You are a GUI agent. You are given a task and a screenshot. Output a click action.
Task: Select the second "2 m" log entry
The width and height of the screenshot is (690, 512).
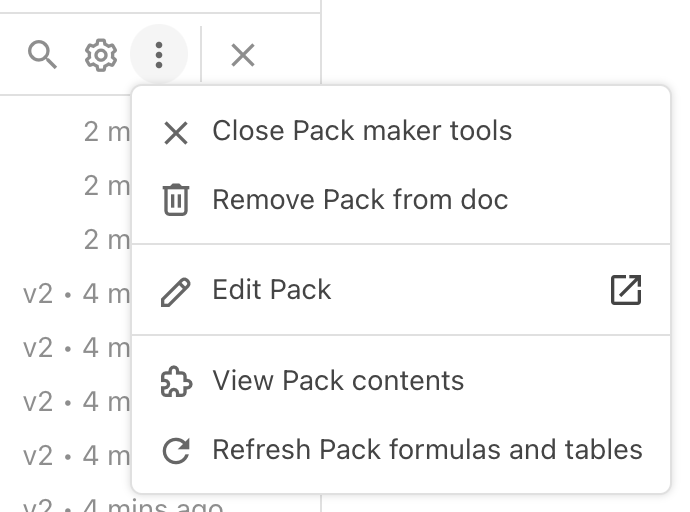[x=106, y=186]
